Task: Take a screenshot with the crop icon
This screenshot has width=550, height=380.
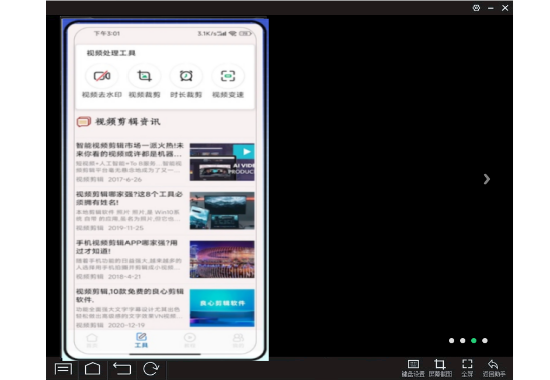Action: (440, 368)
